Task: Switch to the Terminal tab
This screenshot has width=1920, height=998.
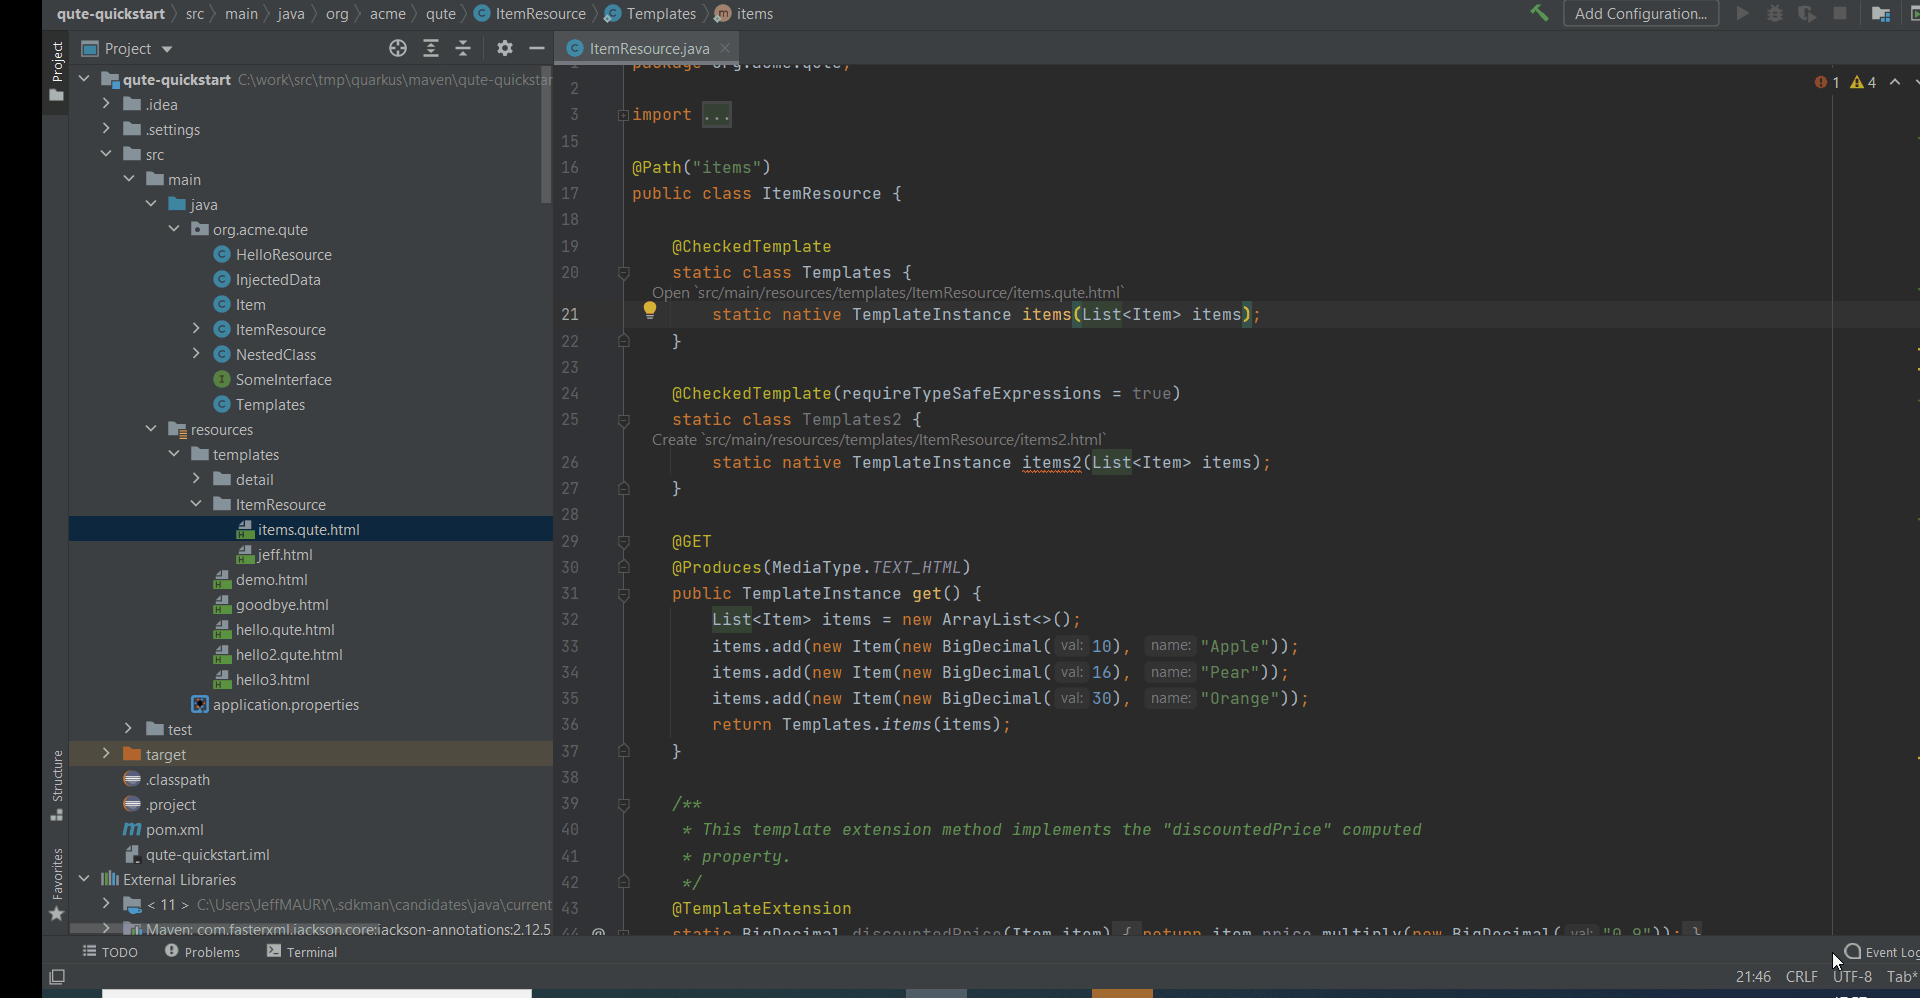Action: point(302,952)
